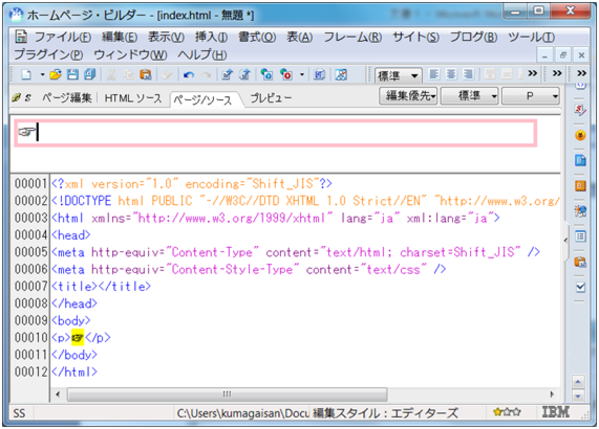The height and width of the screenshot is (429, 599).
Task: Expand the middle toolbar overflow chevron
Action: 557,73
